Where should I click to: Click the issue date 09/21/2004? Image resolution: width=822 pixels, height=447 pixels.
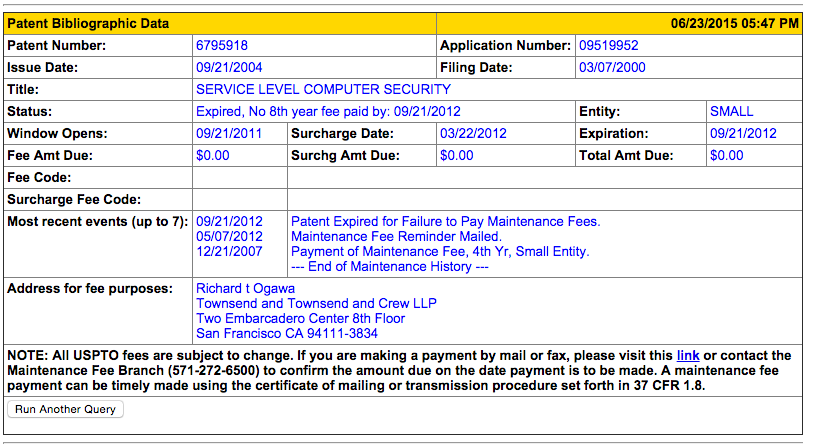tap(229, 68)
